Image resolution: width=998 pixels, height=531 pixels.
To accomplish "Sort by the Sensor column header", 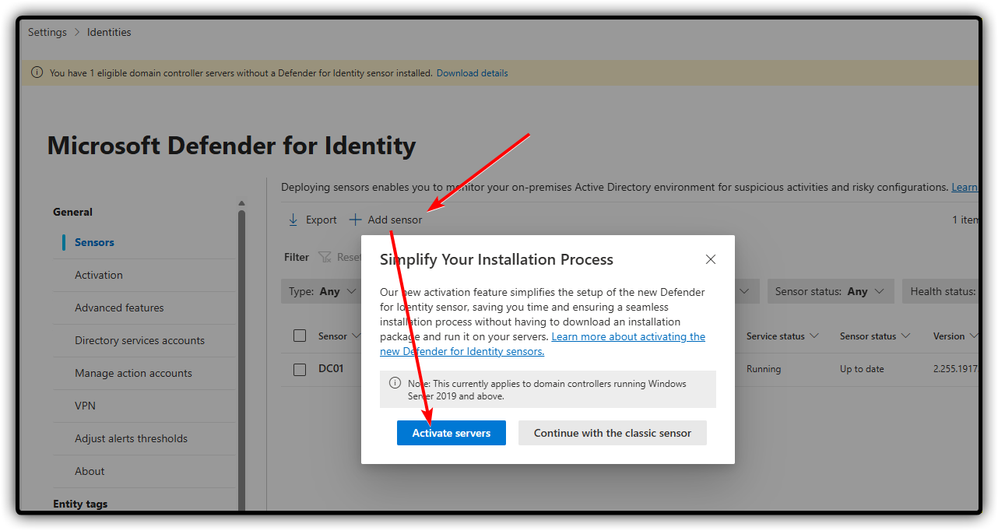I will (x=339, y=336).
